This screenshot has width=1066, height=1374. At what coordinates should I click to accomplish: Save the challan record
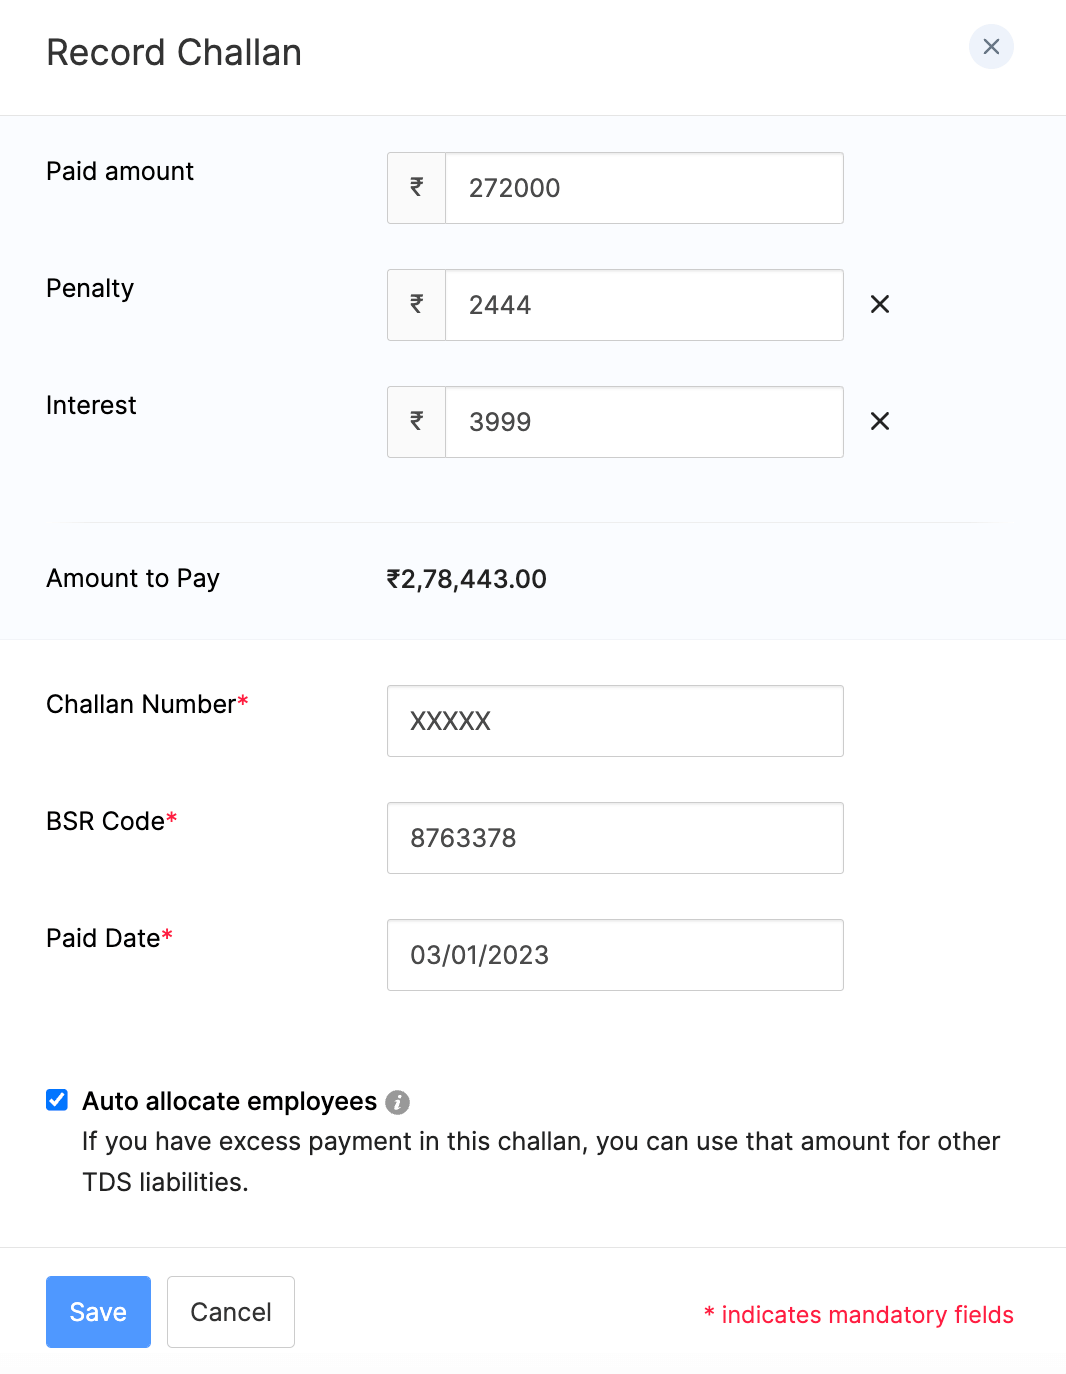pos(98,1312)
